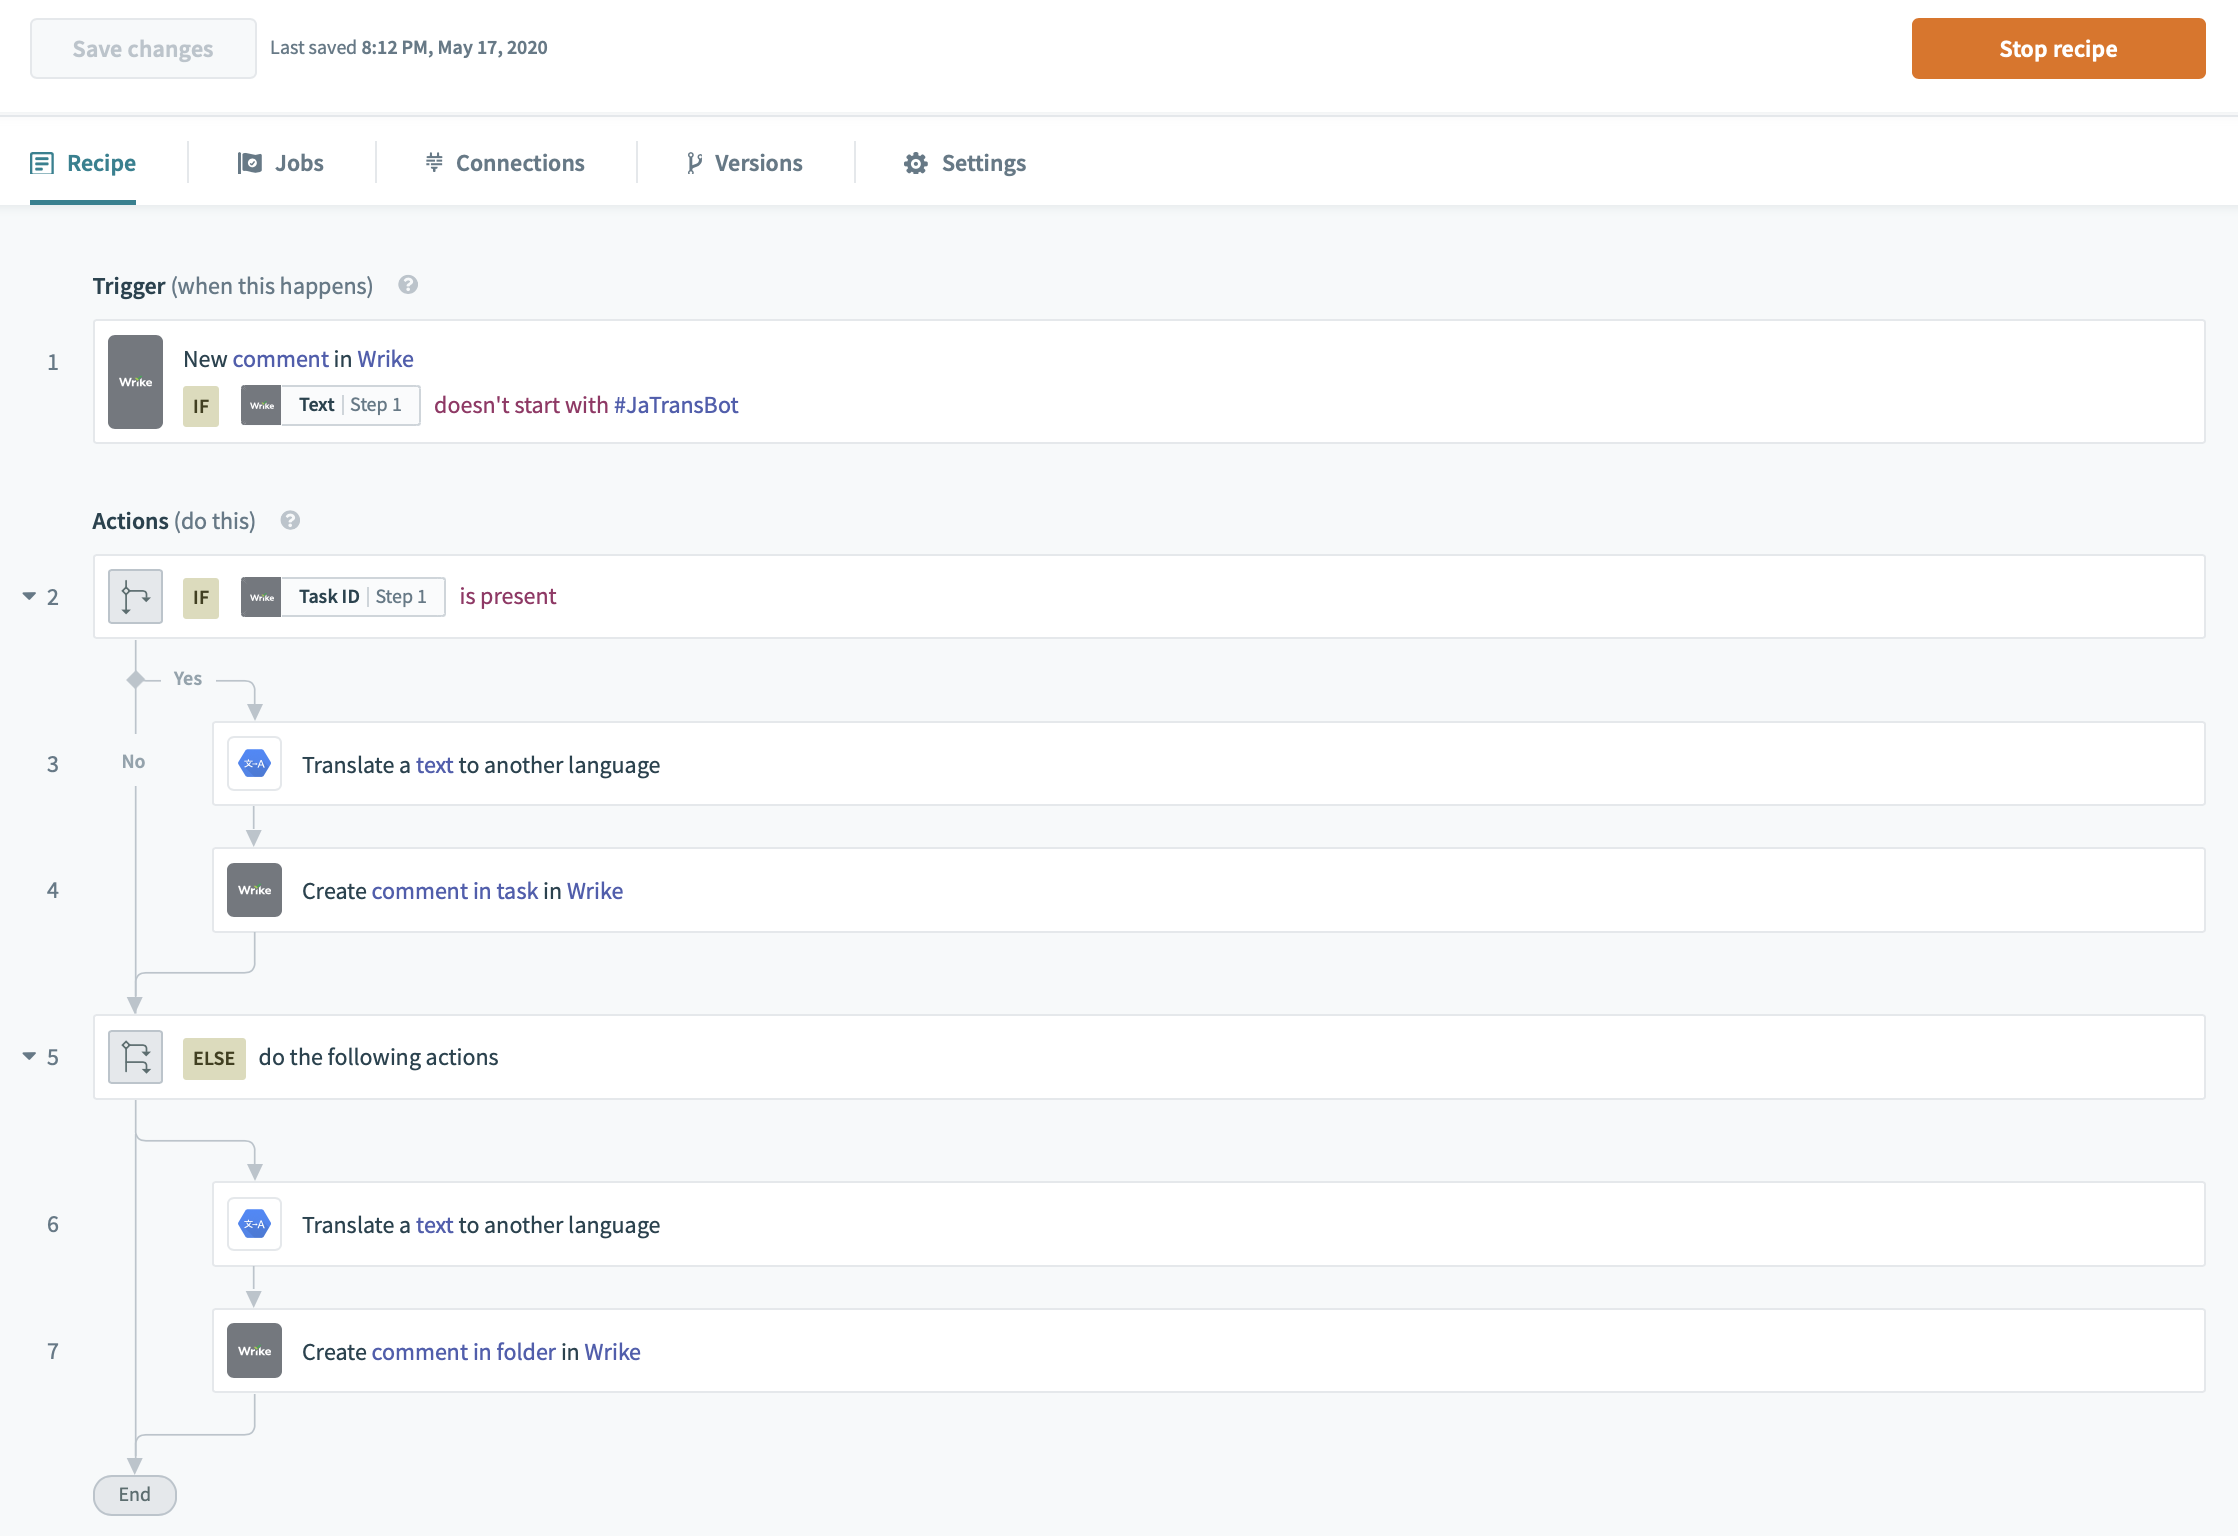
Task: Click the Text Step 1 datapill in trigger
Action: pyautogui.click(x=331, y=405)
